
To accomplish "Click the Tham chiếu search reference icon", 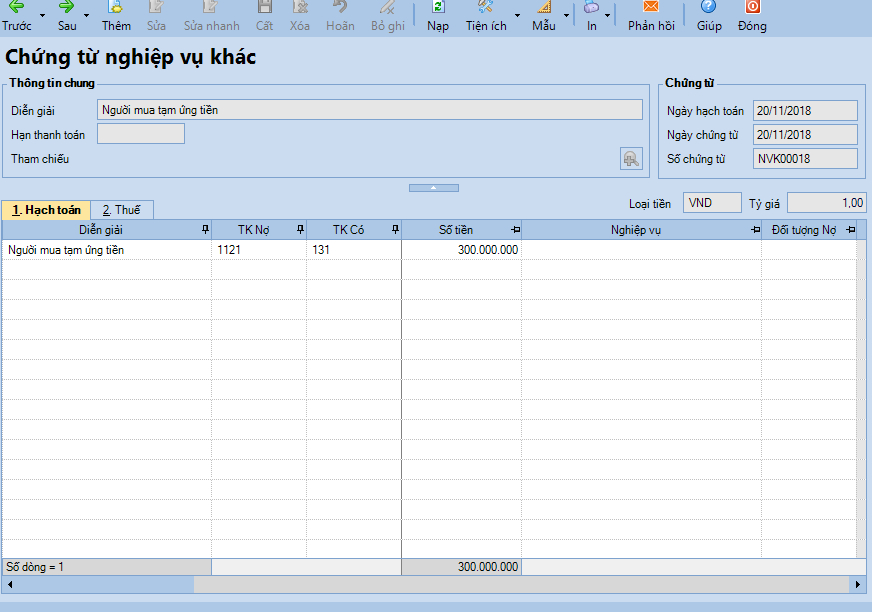I will coord(631,158).
